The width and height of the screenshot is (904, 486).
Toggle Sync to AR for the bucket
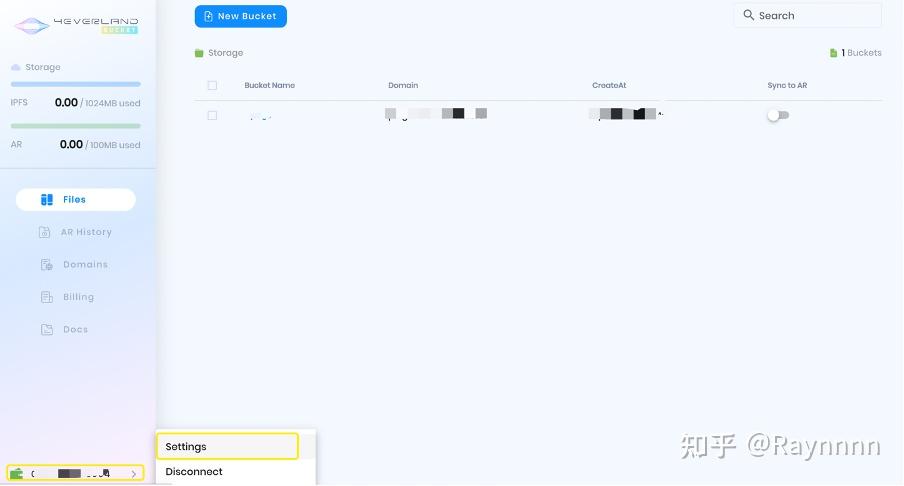[x=778, y=115]
